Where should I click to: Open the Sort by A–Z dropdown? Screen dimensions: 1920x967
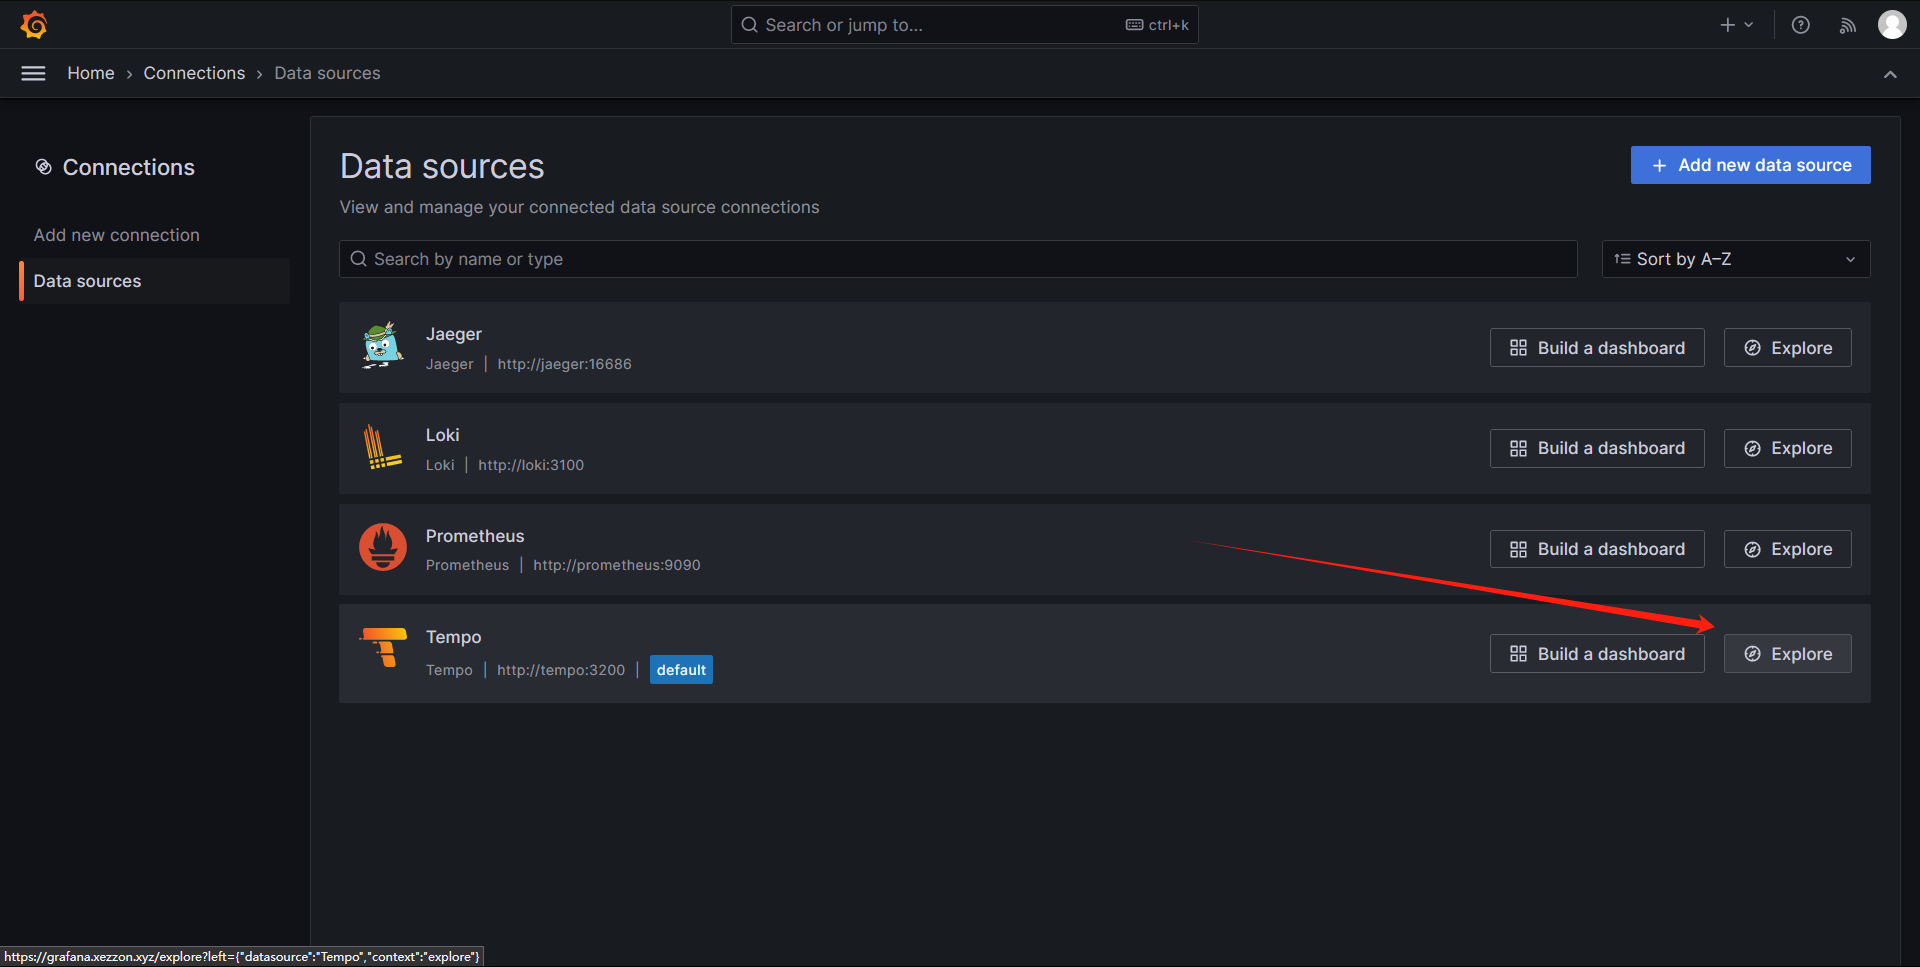[x=1735, y=259]
